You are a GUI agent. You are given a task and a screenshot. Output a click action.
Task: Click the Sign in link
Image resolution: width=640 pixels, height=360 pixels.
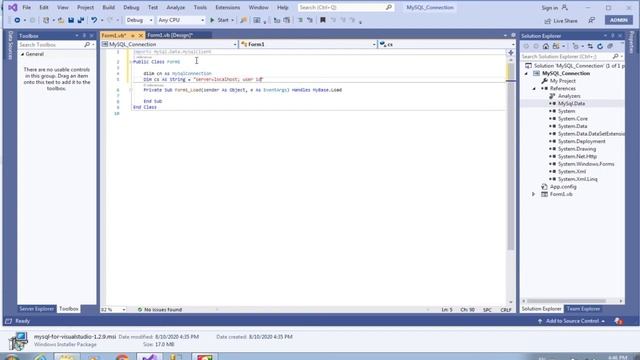550,8
